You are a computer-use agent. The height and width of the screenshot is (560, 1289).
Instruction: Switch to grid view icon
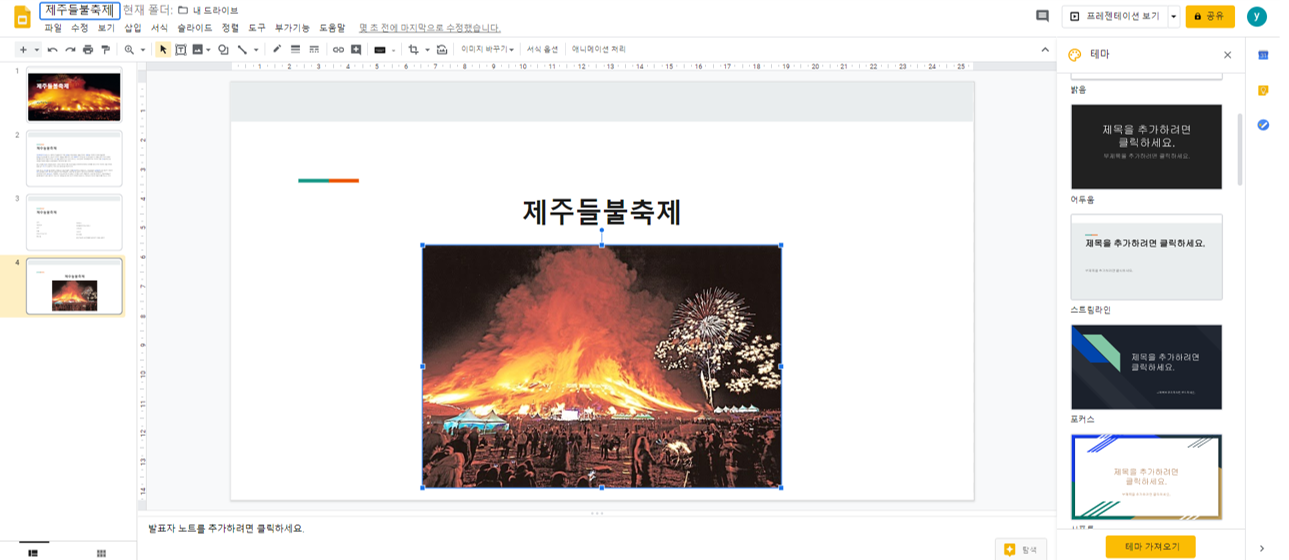tap(101, 552)
